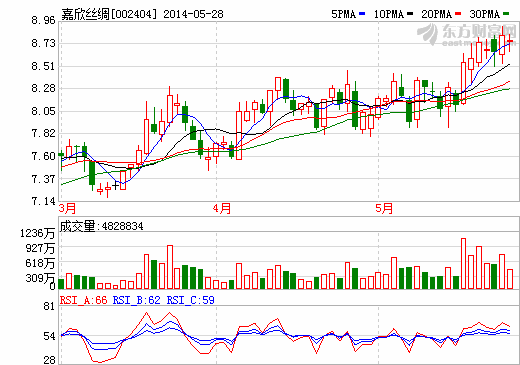
Task: Click the RSI_B:62 indicator label
Action: pyautogui.click(x=137, y=300)
